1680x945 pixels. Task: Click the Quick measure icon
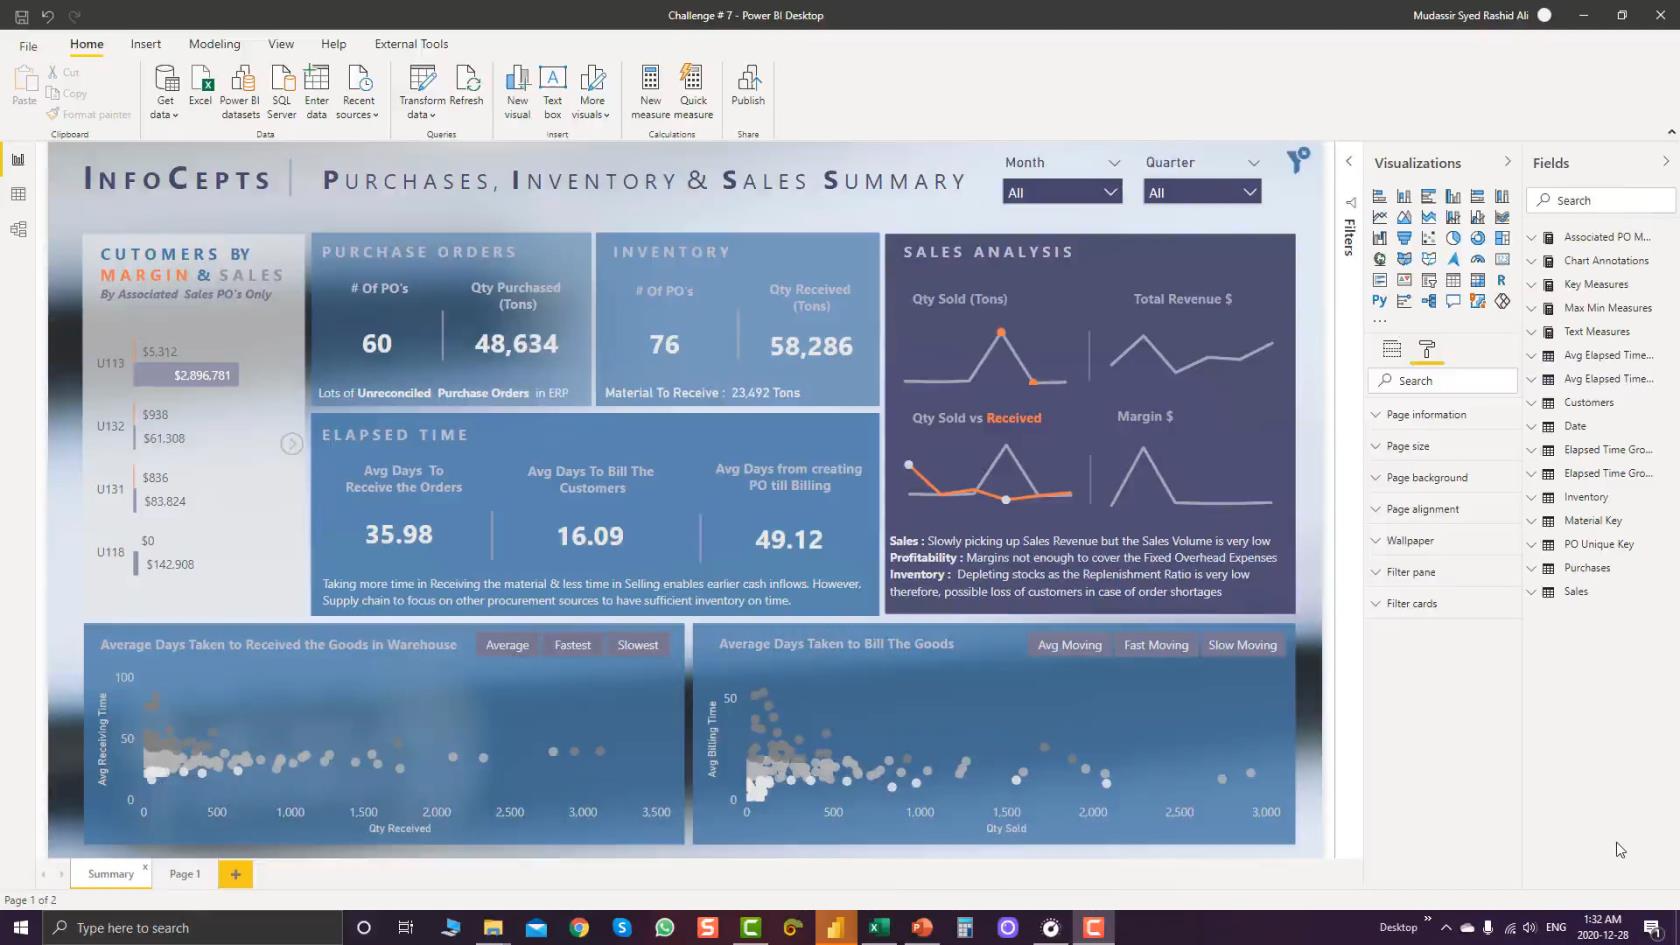pos(693,91)
